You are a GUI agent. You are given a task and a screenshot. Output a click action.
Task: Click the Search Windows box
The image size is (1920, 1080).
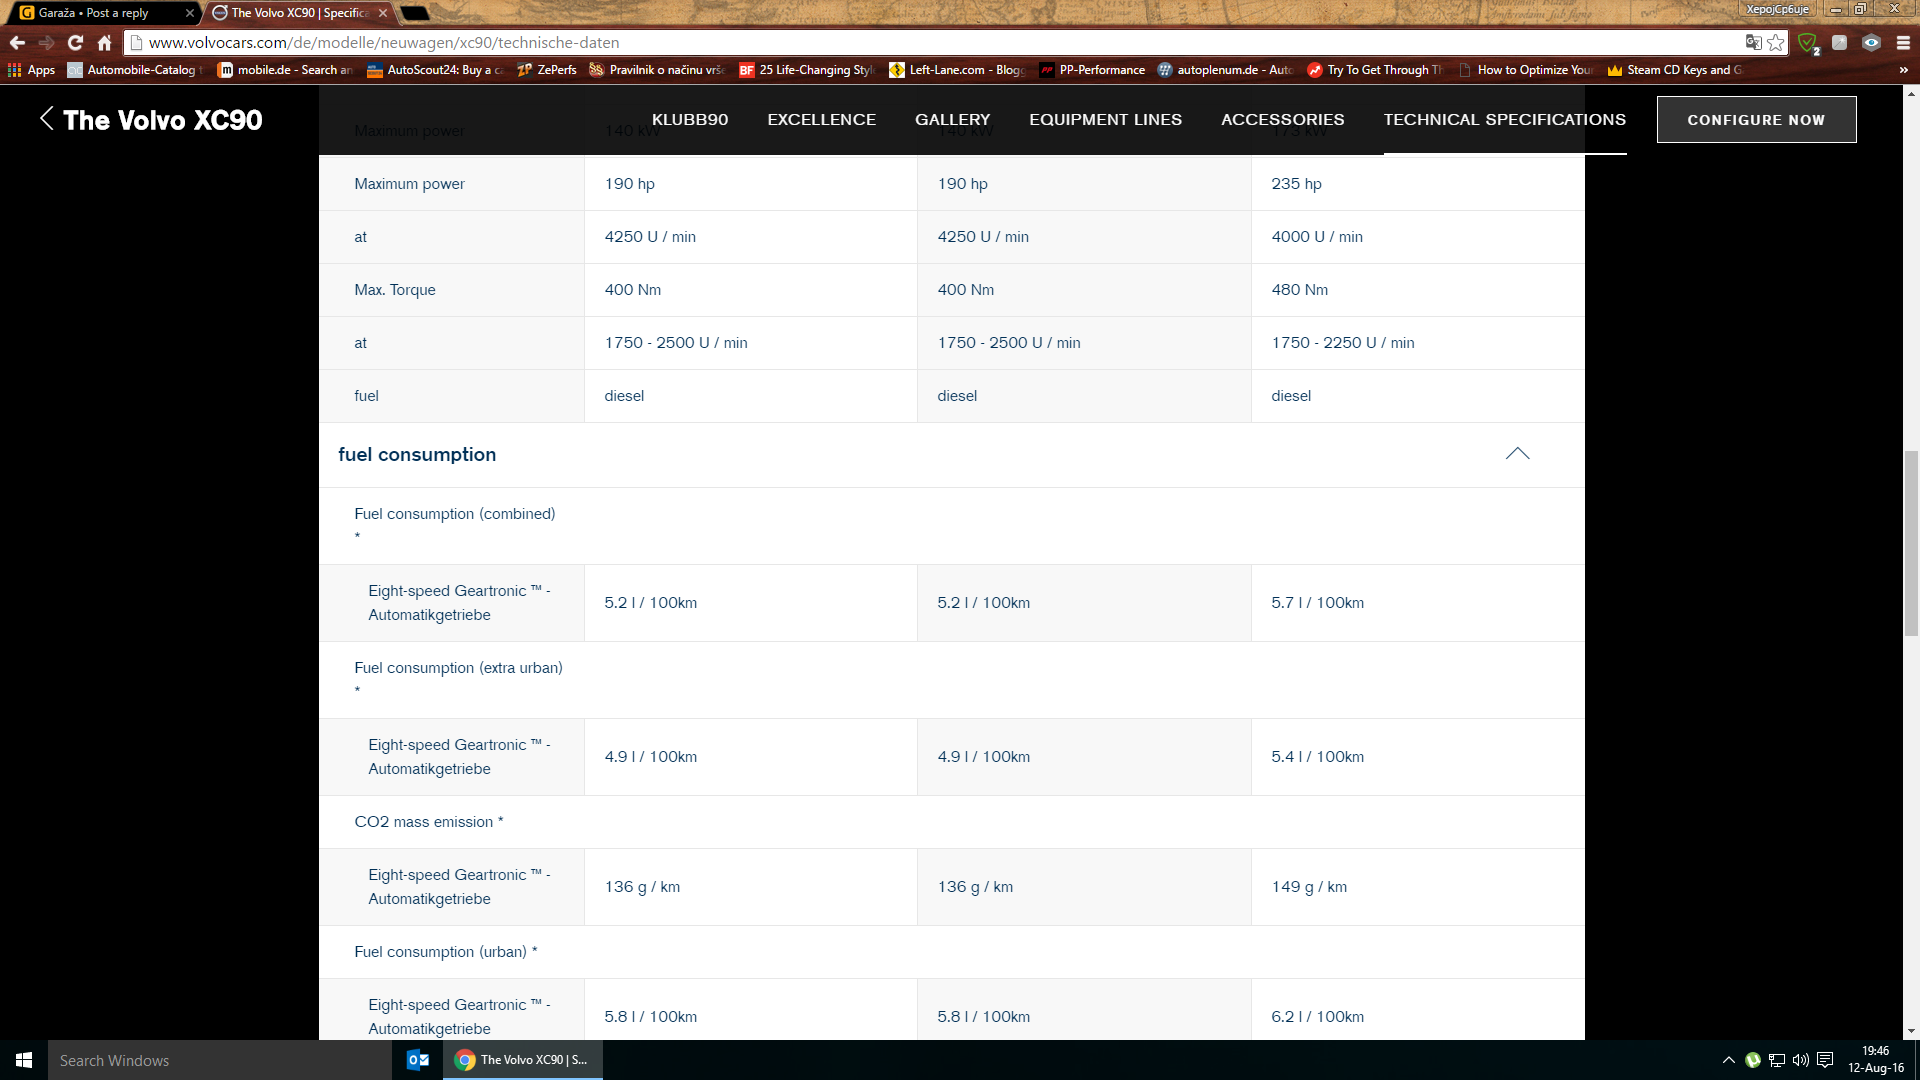[x=220, y=1060]
